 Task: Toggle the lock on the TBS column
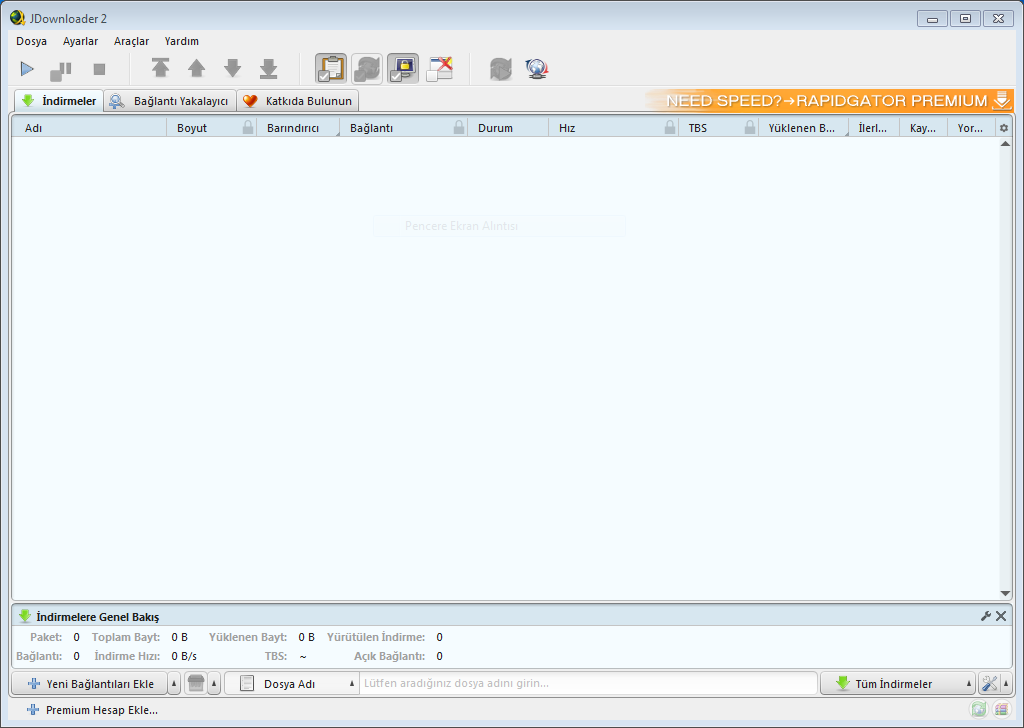pos(750,127)
